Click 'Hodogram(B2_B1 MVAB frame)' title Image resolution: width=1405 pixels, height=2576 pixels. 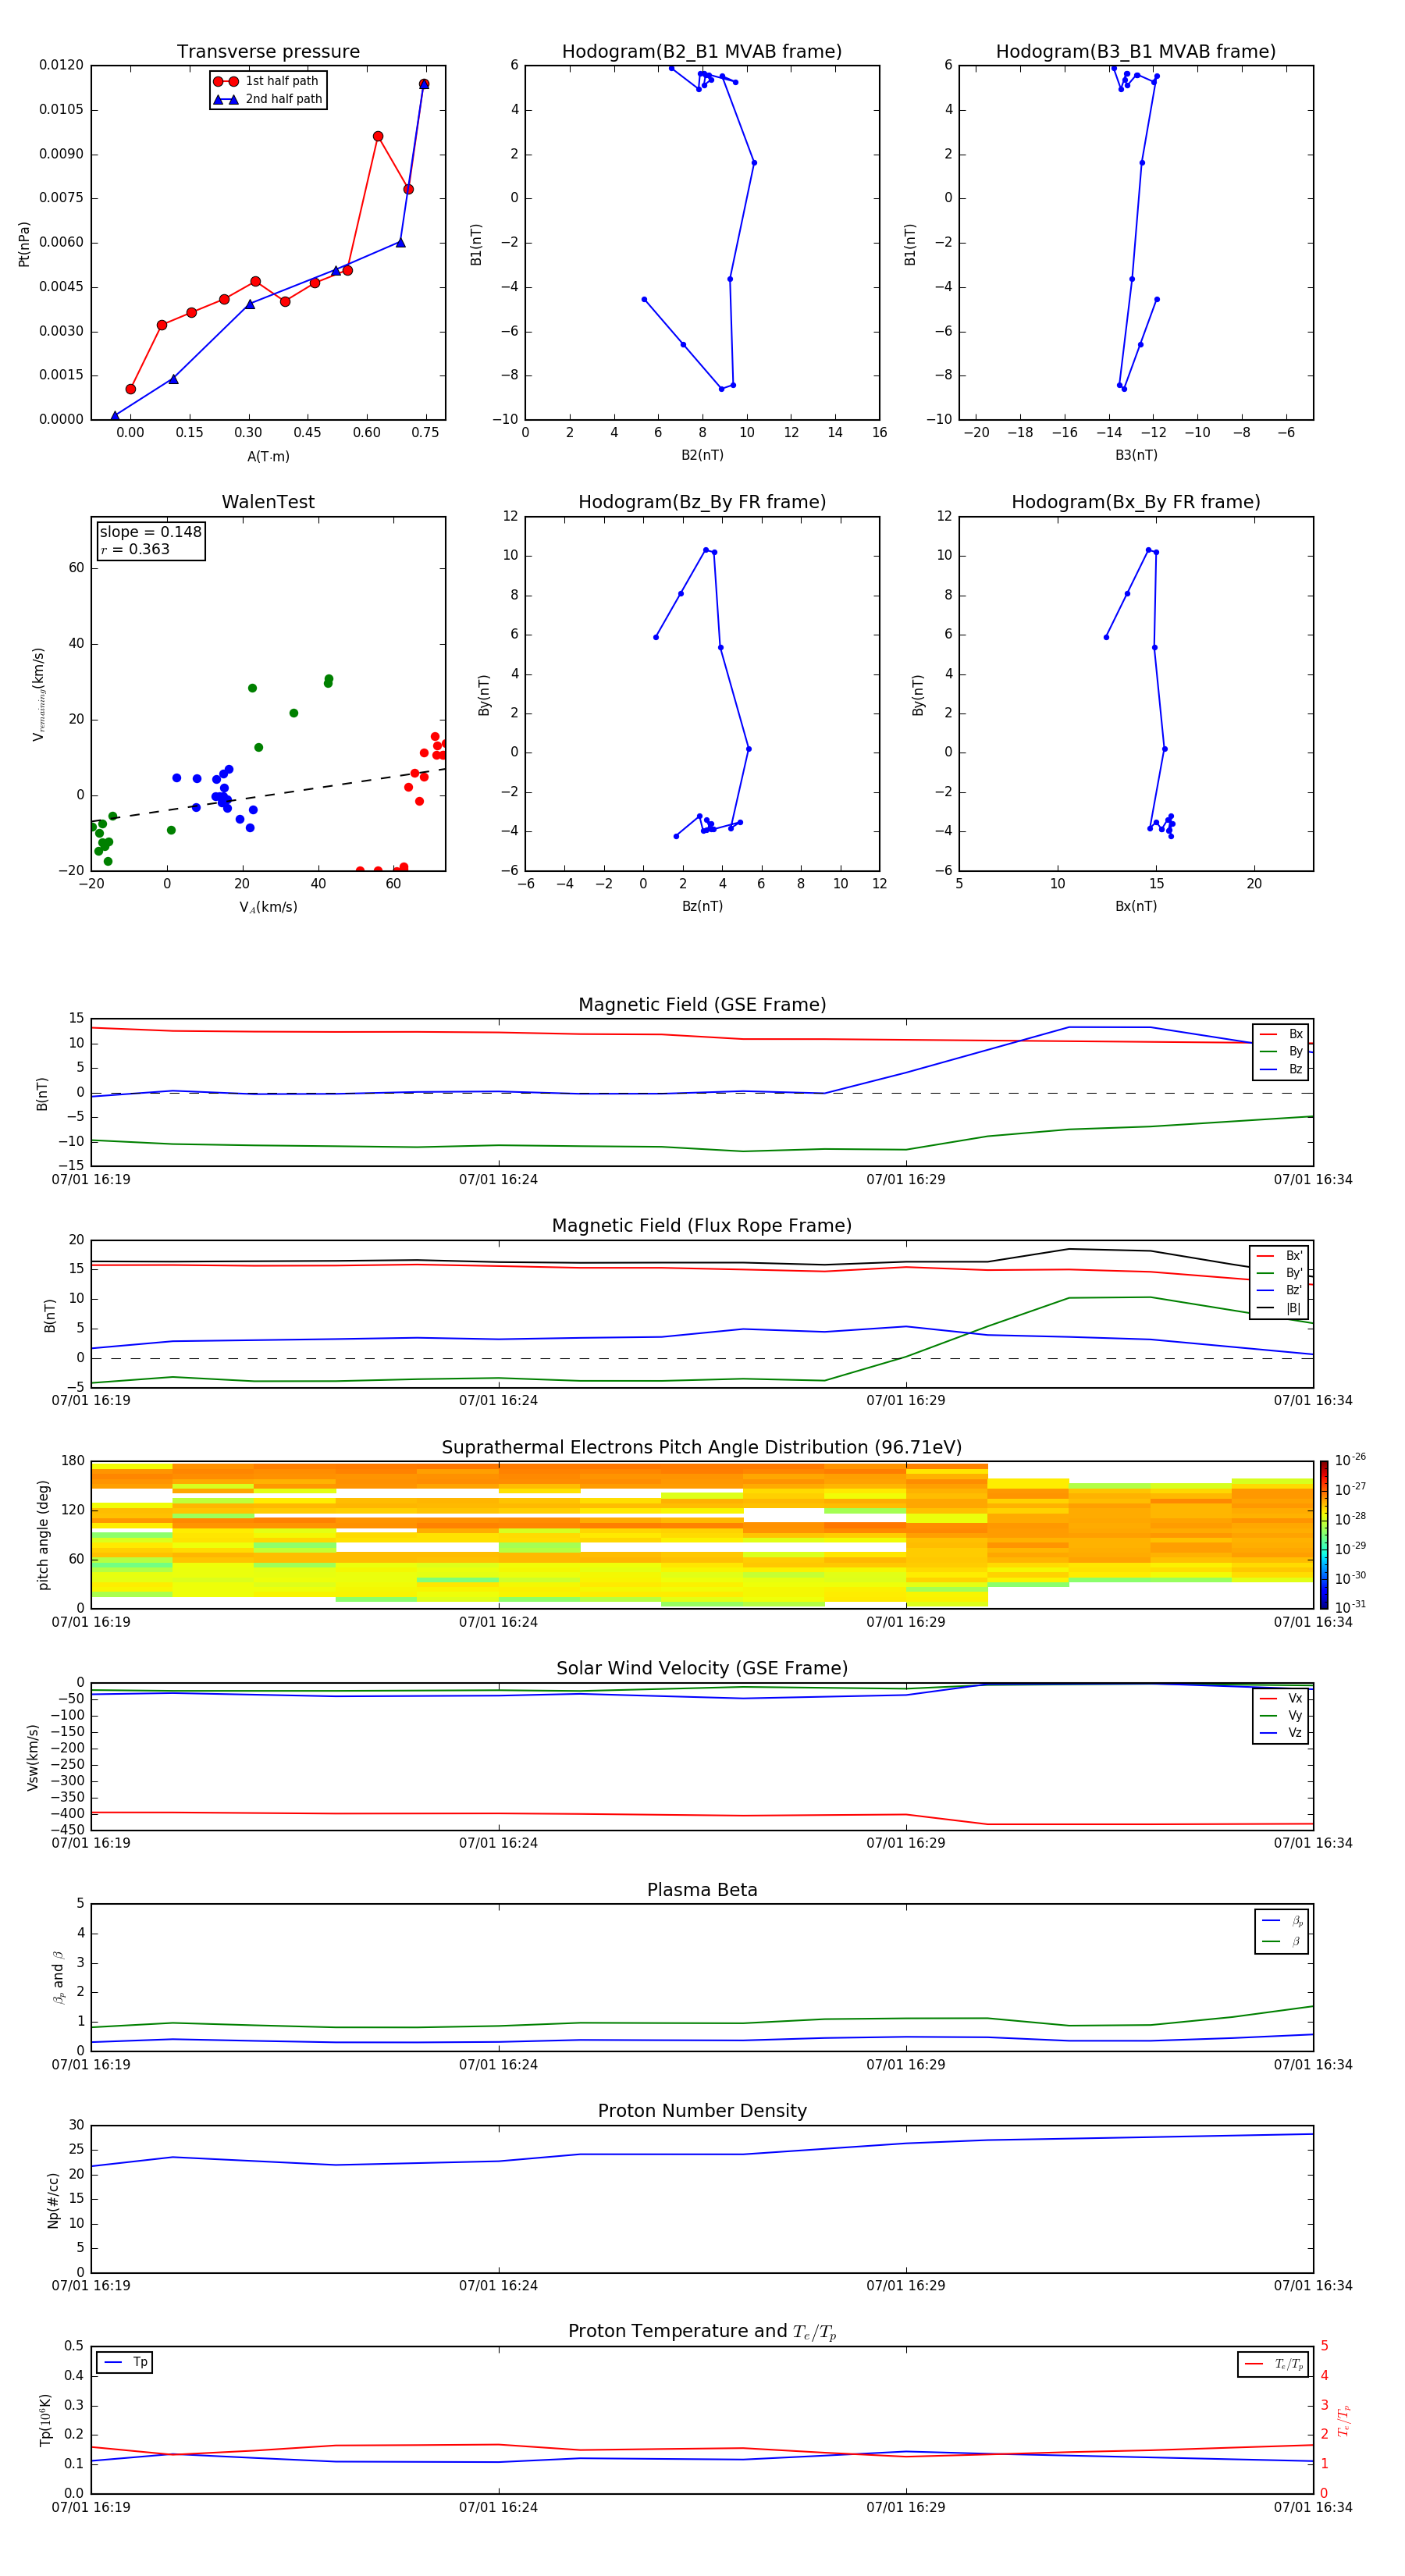(702, 52)
